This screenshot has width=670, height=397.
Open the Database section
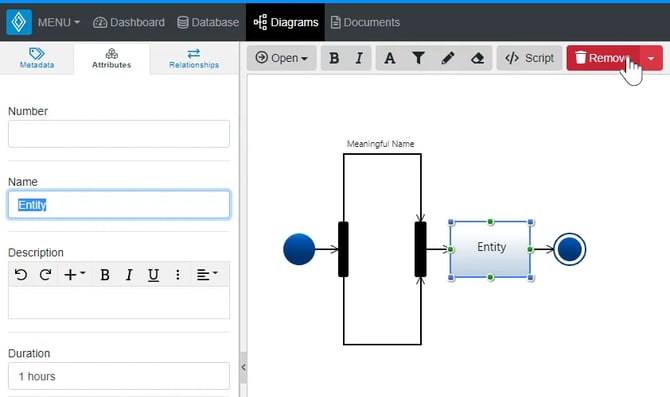tap(208, 22)
